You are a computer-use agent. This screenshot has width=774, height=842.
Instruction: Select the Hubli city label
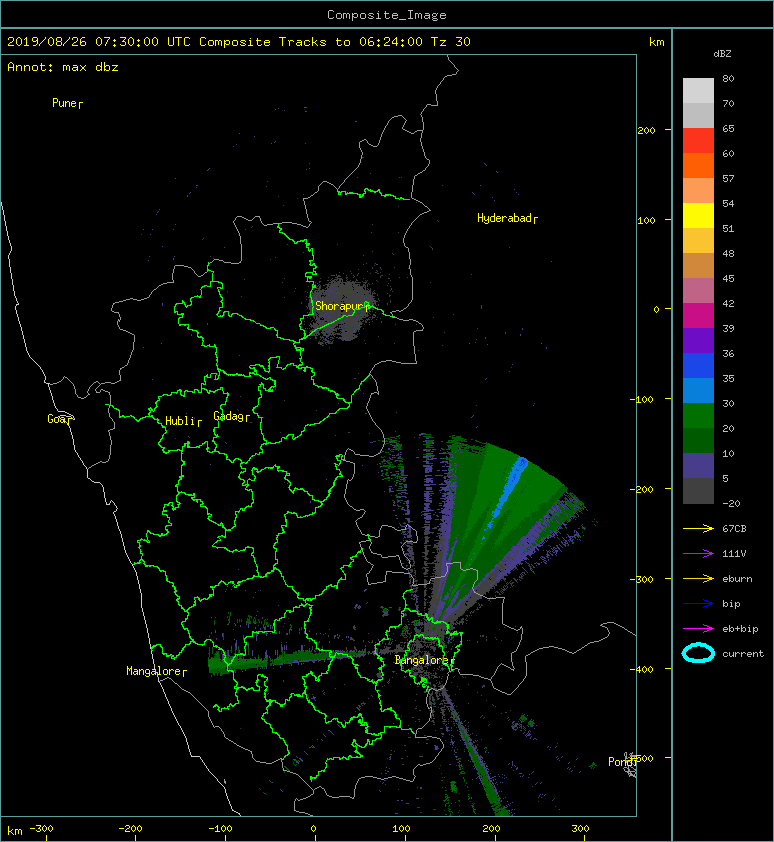183,421
